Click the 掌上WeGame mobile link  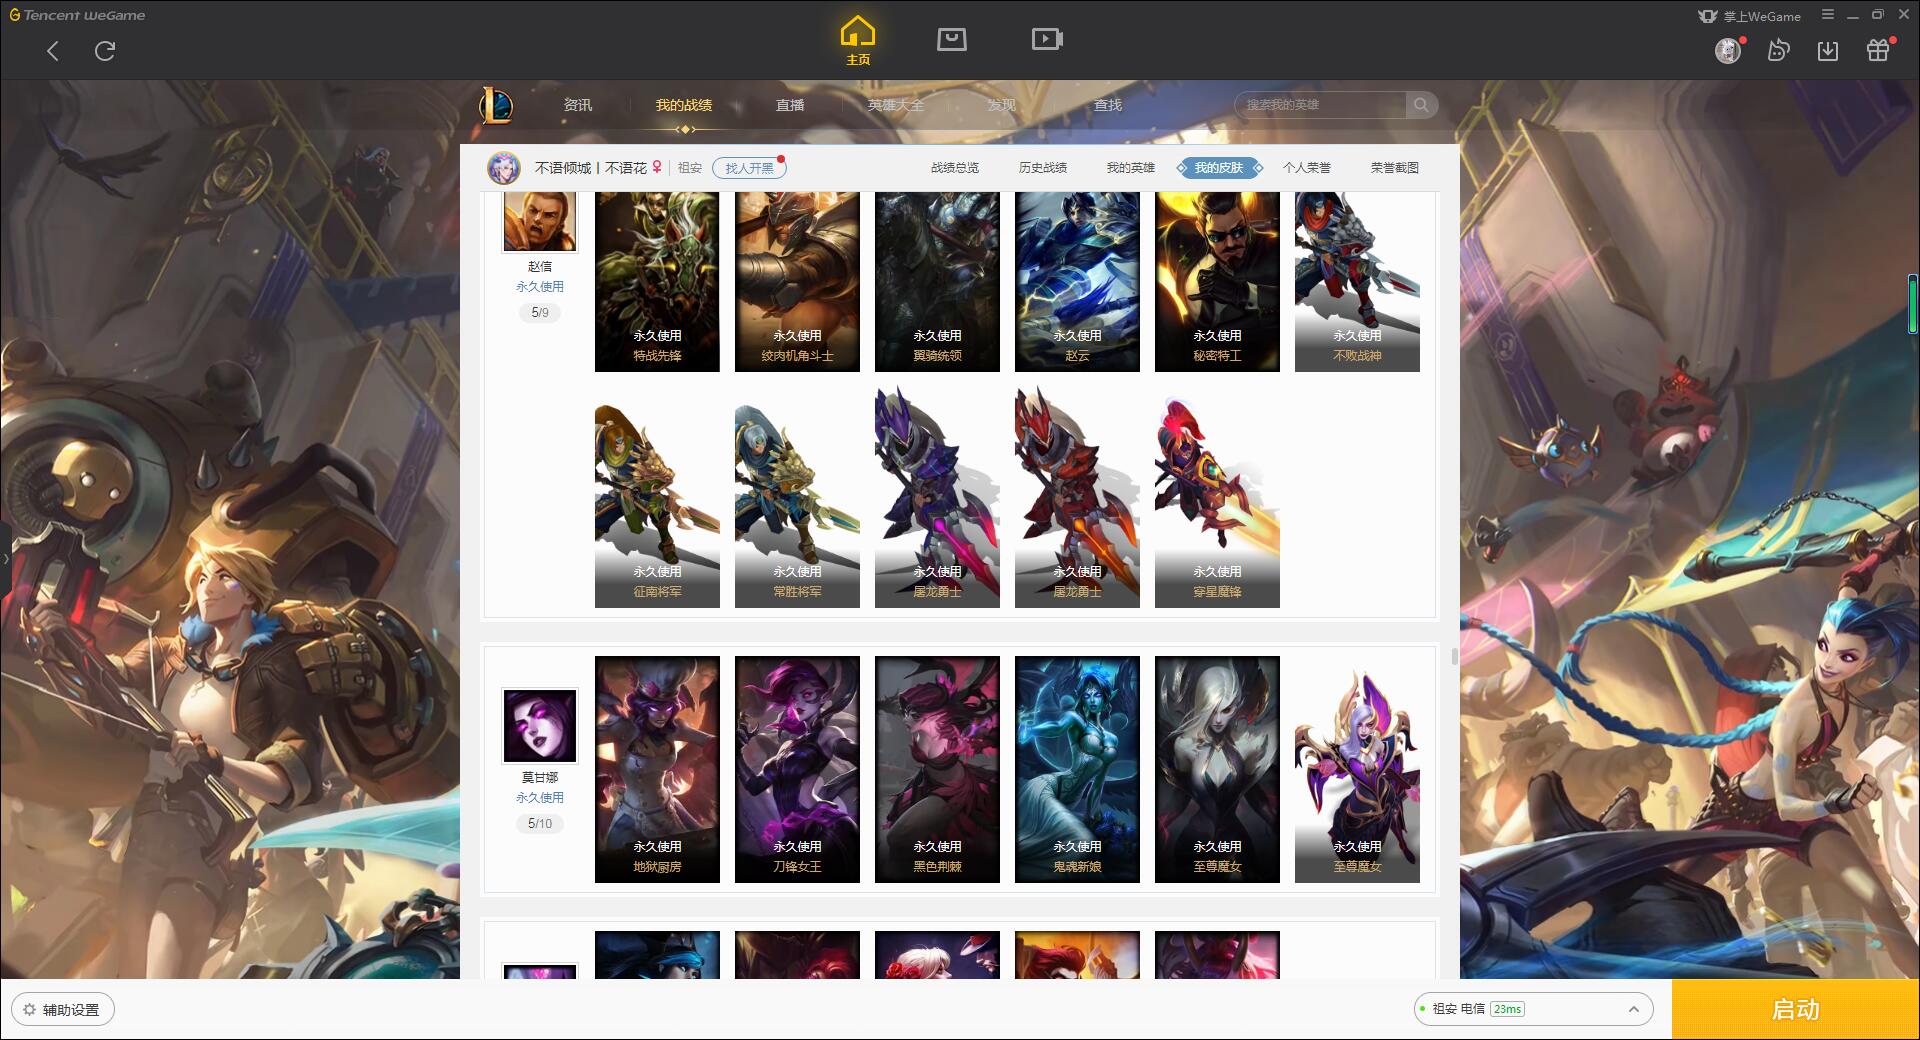click(x=1750, y=16)
